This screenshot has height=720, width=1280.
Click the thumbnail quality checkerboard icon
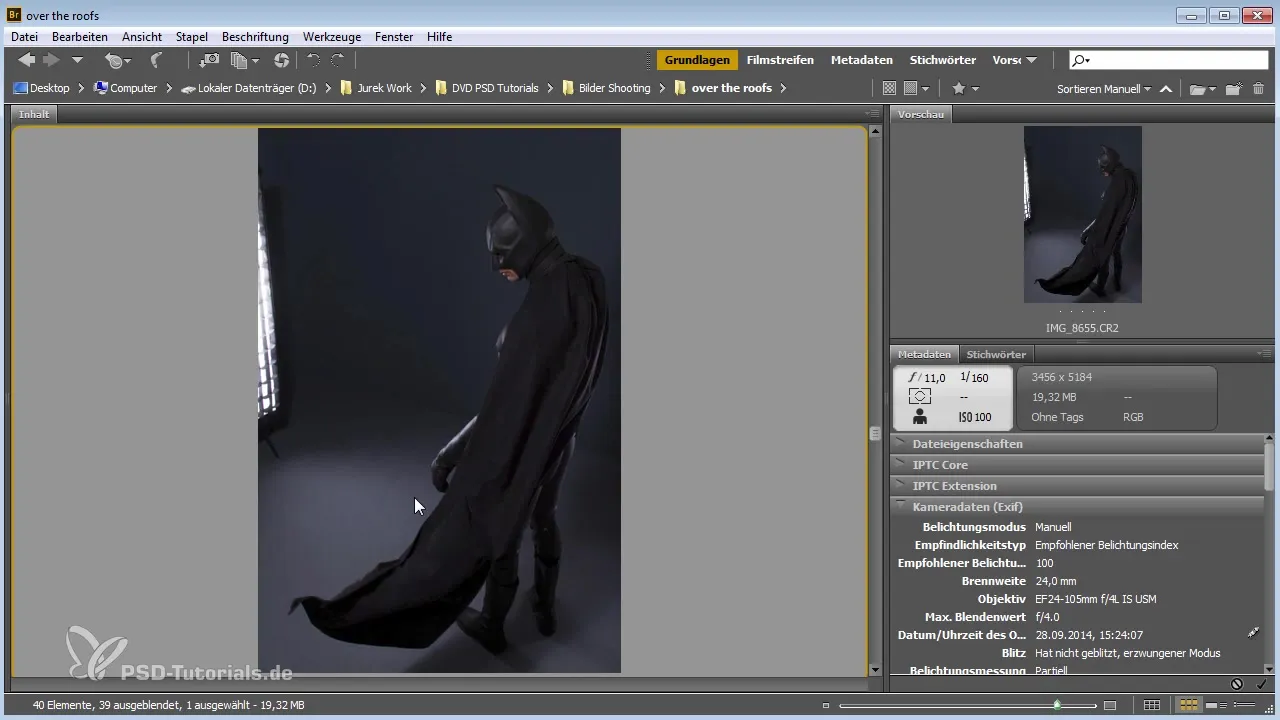click(889, 88)
